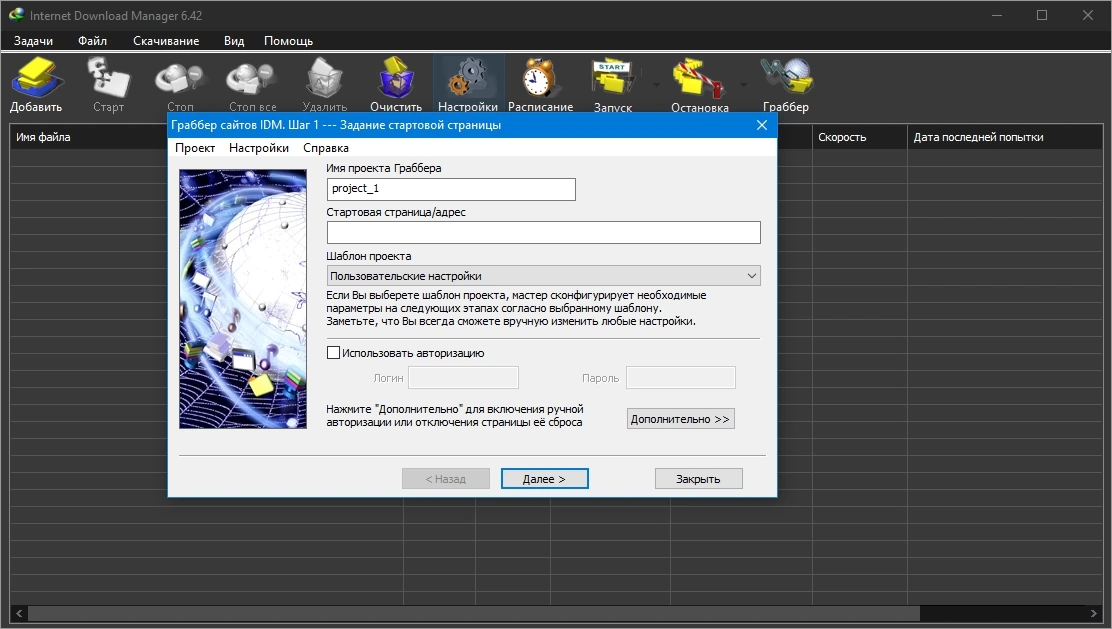
Task: Click Дата последней попытки column header
Action: [1005, 137]
